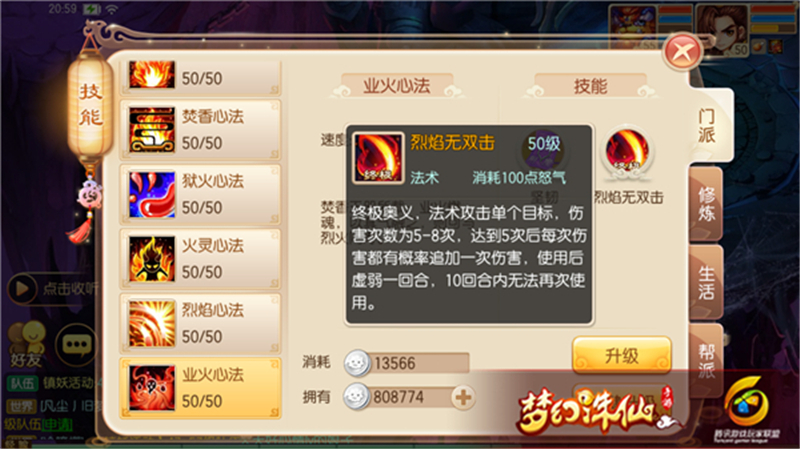Screen dimensions: 800x449
Task: Open the 技能 header tab
Action: [590, 85]
